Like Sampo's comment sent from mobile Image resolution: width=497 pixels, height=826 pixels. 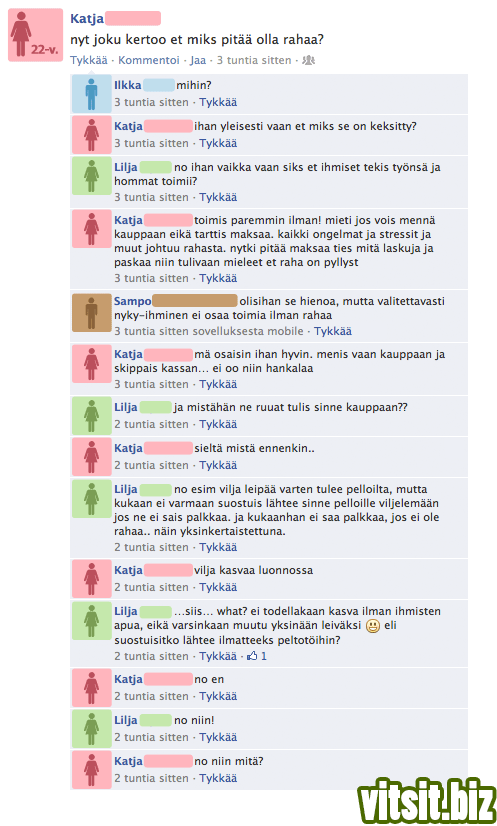(x=333, y=331)
